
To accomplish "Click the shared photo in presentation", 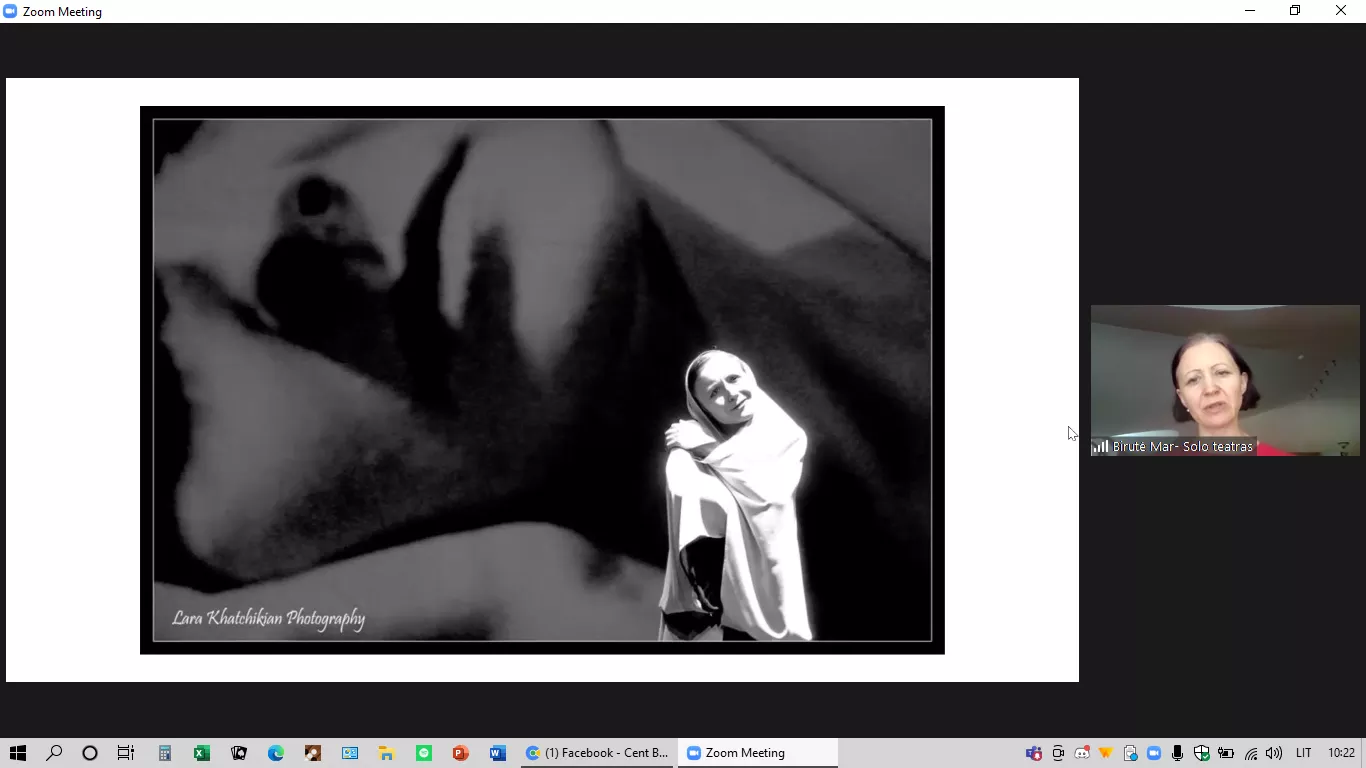I will 542,380.
